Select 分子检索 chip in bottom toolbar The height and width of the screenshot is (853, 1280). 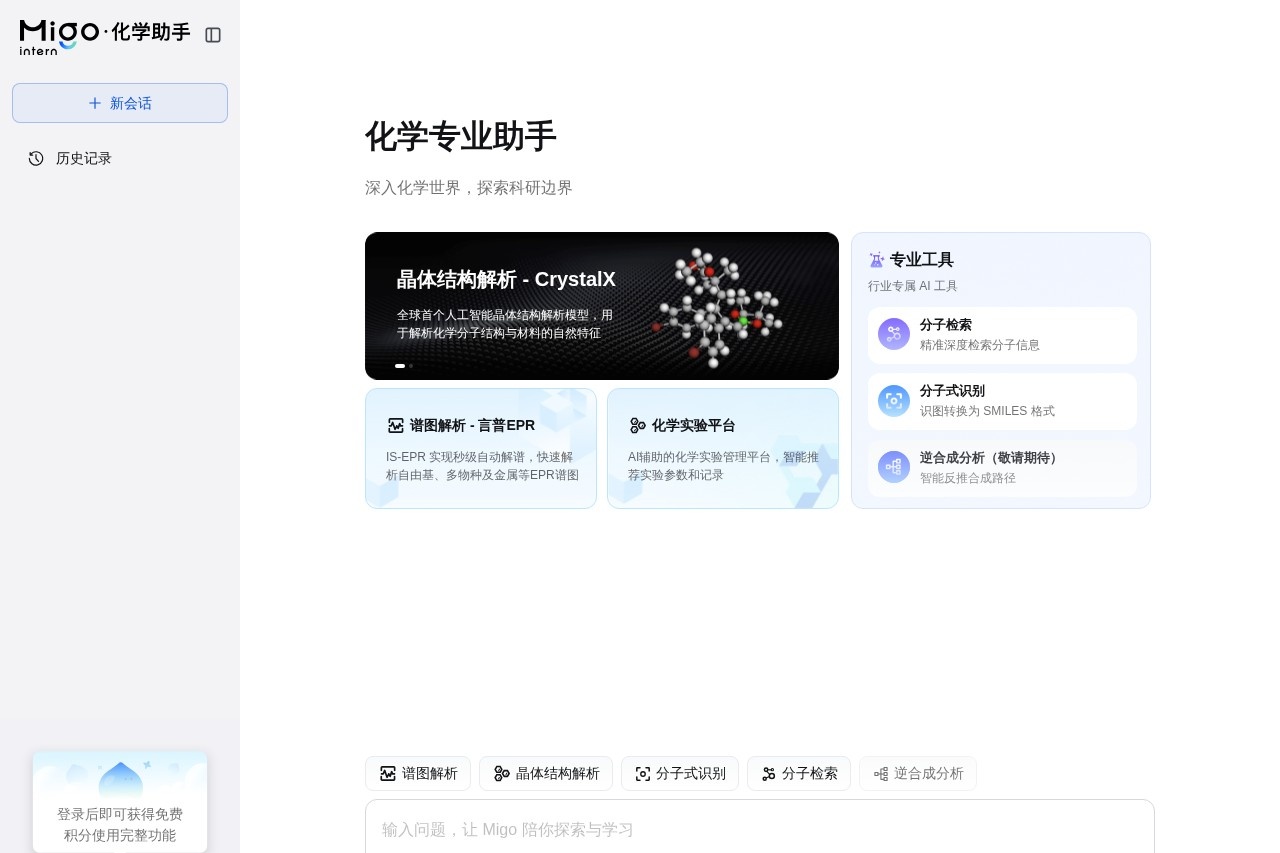click(799, 773)
